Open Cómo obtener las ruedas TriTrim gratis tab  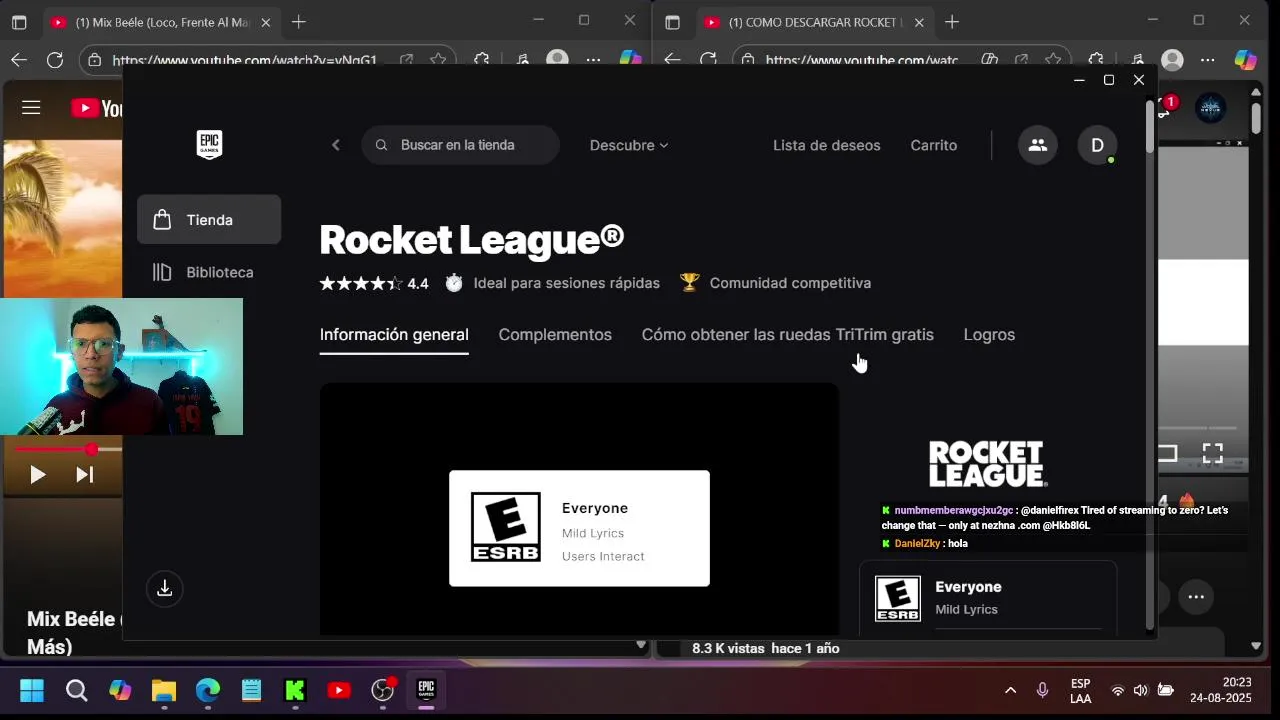788,335
